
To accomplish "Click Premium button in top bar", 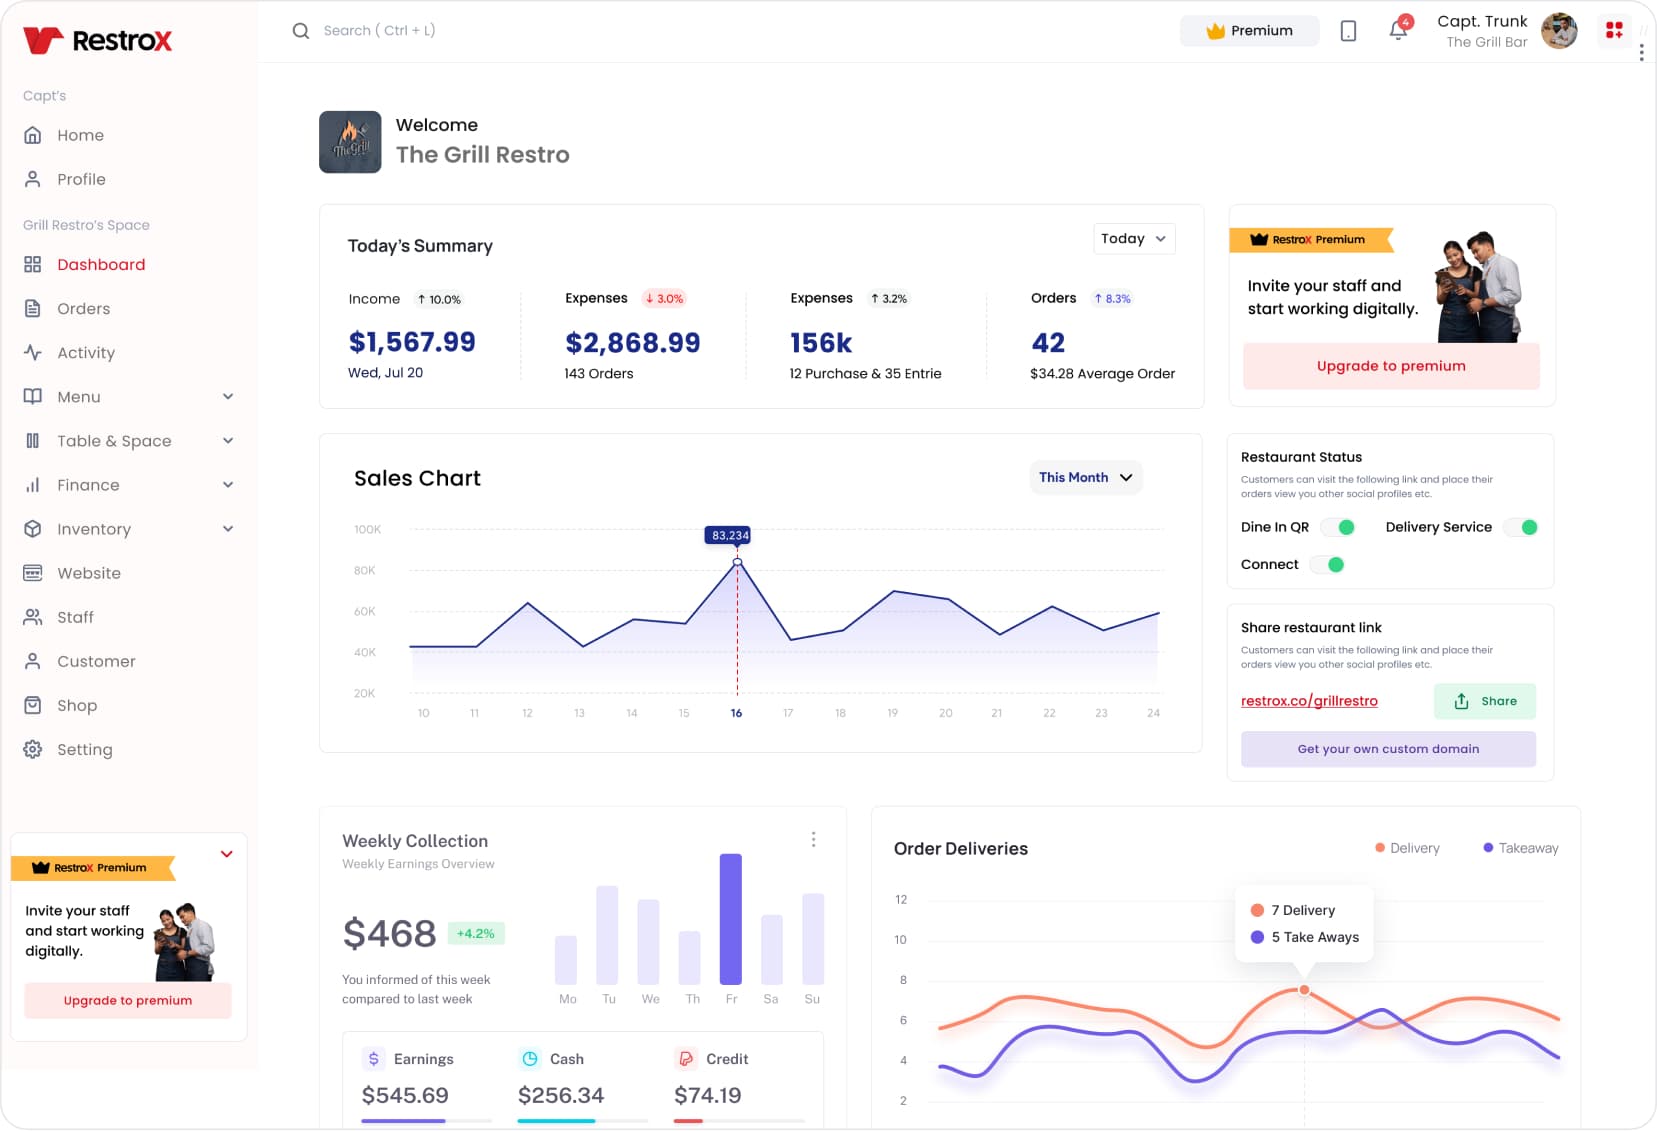I will (x=1250, y=31).
